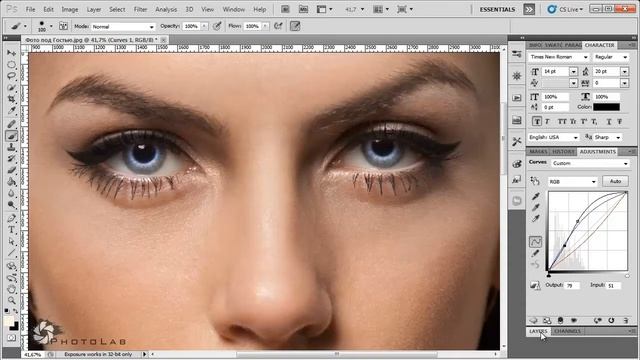This screenshot has height=360, width=640.
Task: Select the Lasso tool
Action: pyautogui.click(x=11, y=76)
